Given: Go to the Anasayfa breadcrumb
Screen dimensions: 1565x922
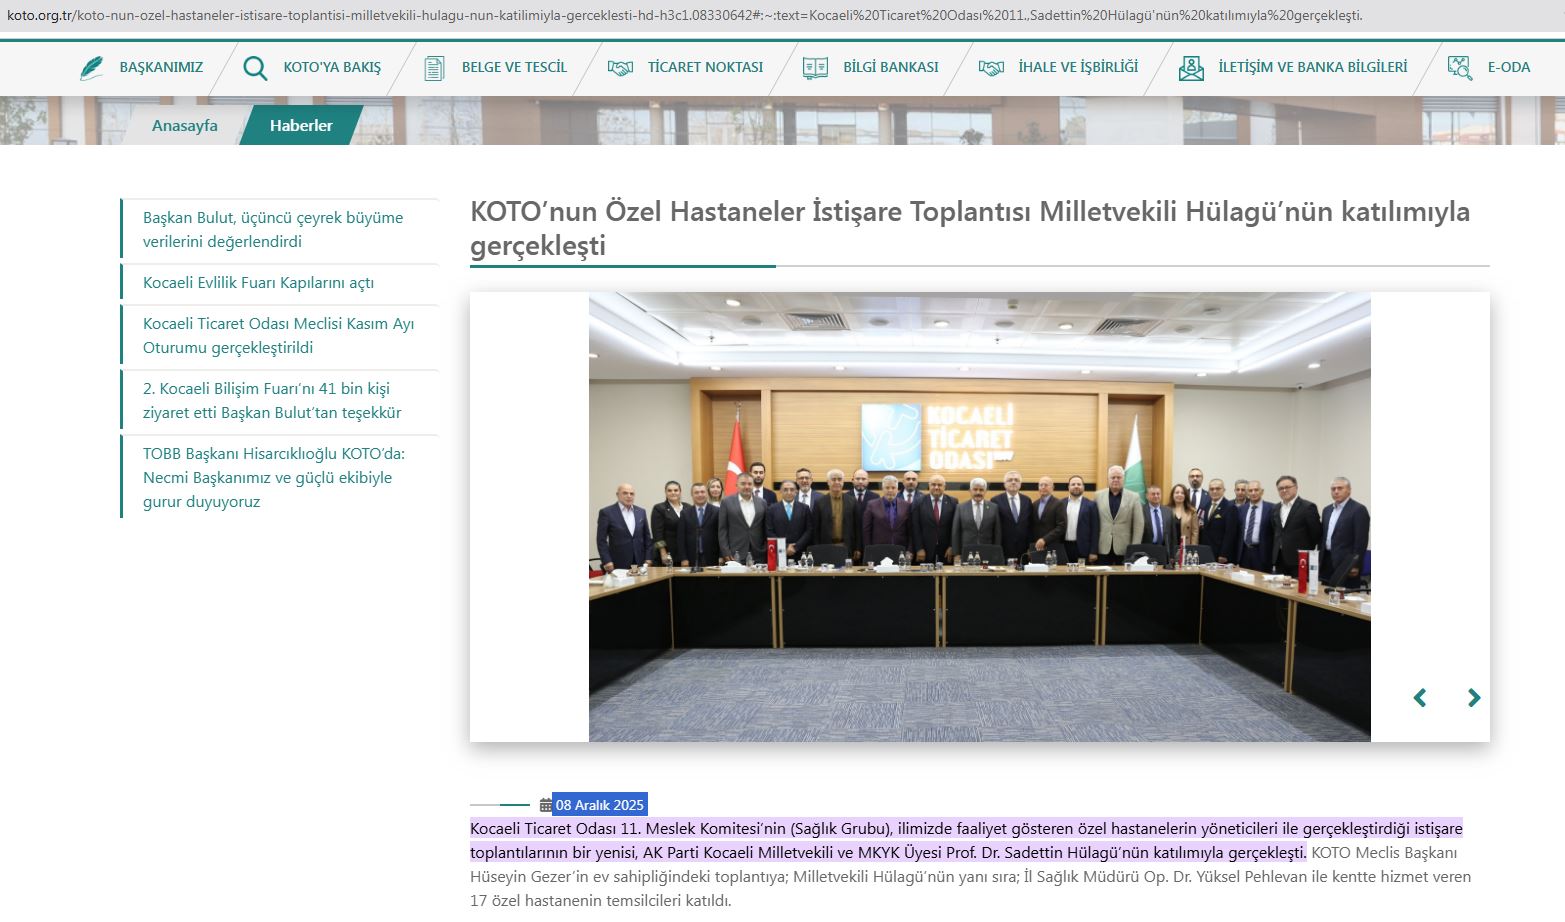Looking at the screenshot, I should [x=185, y=125].
